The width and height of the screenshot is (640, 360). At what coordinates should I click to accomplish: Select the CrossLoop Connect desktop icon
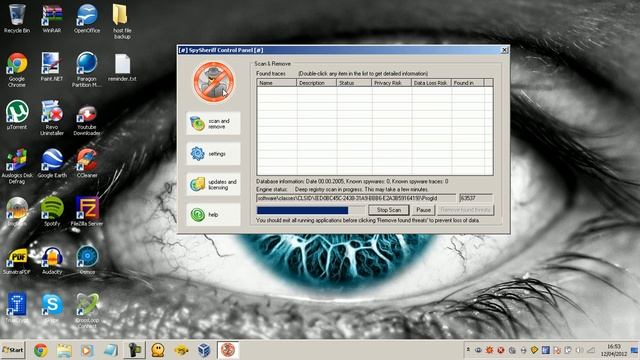87,311
